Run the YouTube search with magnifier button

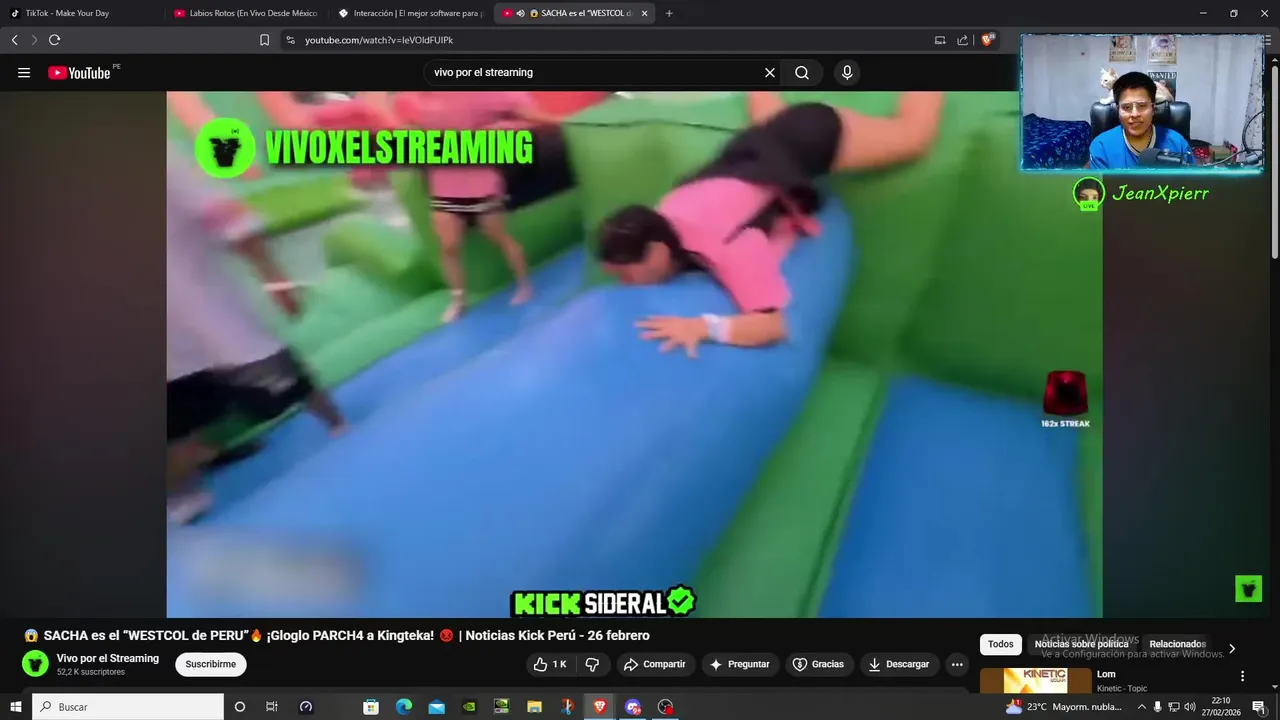click(802, 73)
